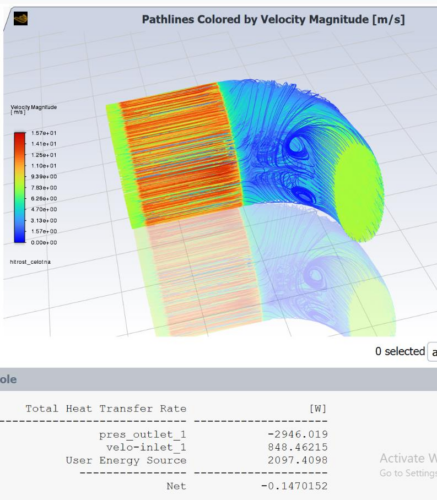Screen dimensions: 437x500
Task: Click the legend value 0.00e+00
Action: 44,242
